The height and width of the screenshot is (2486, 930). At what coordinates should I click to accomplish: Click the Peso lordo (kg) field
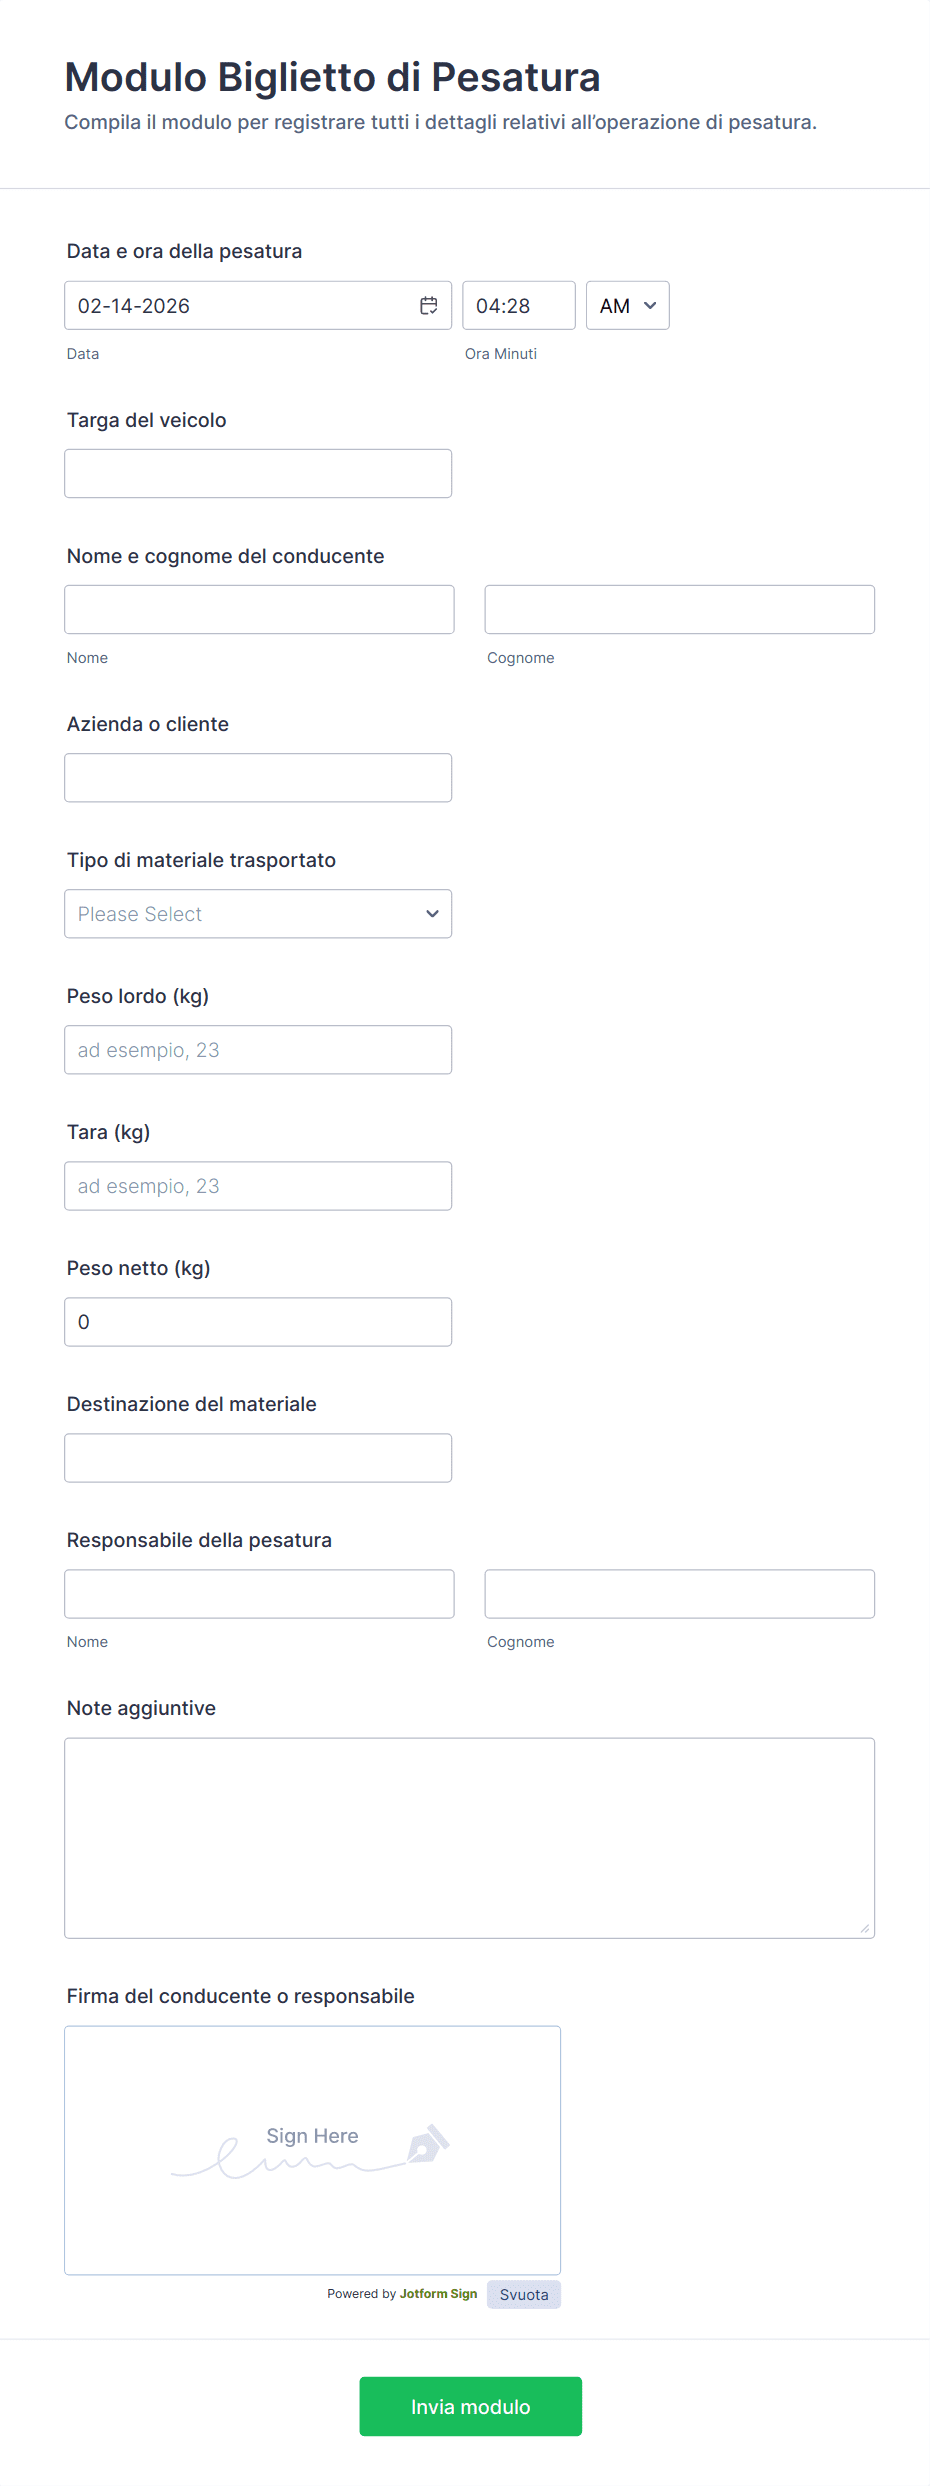point(258,1050)
